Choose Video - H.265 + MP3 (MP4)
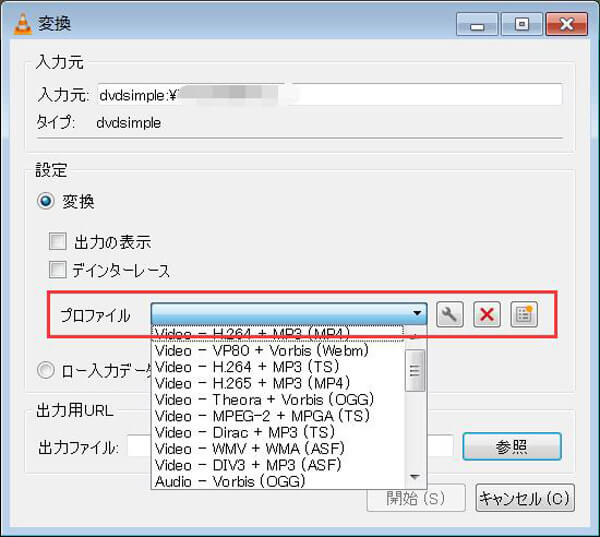The width and height of the screenshot is (600, 537). click(x=278, y=384)
